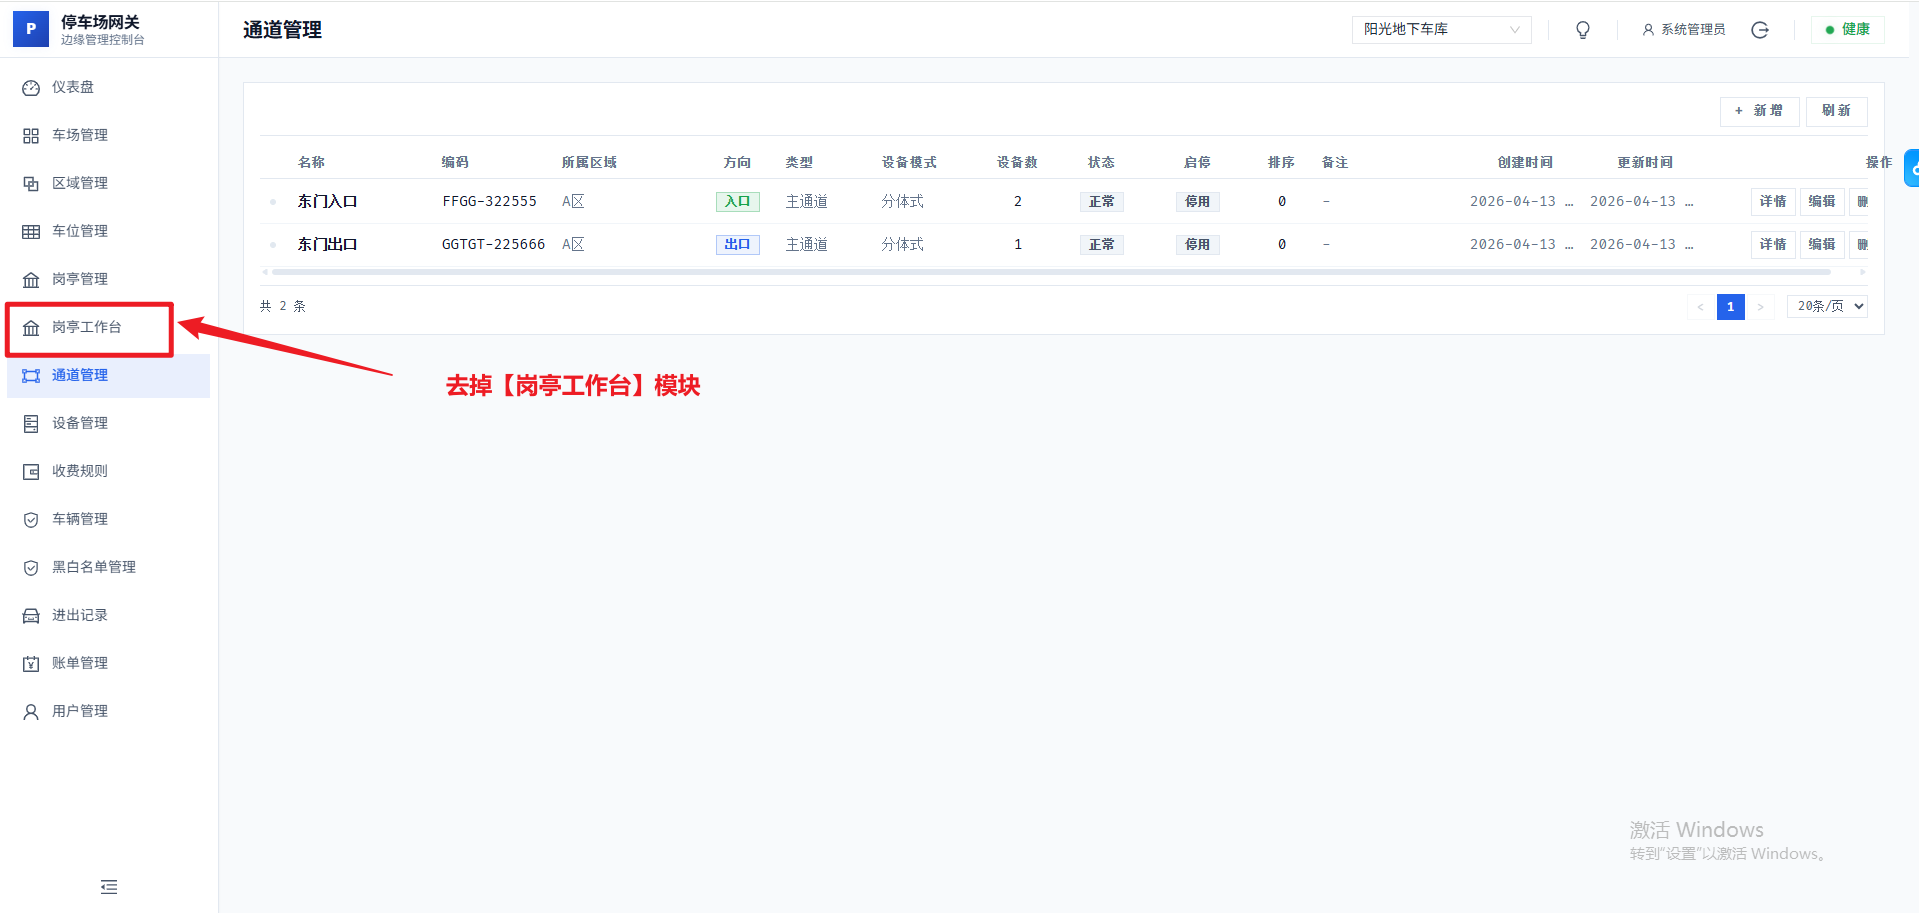Click the 新增 button to add channel
Viewport: 1919px width, 913px height.
pyautogui.click(x=1759, y=111)
